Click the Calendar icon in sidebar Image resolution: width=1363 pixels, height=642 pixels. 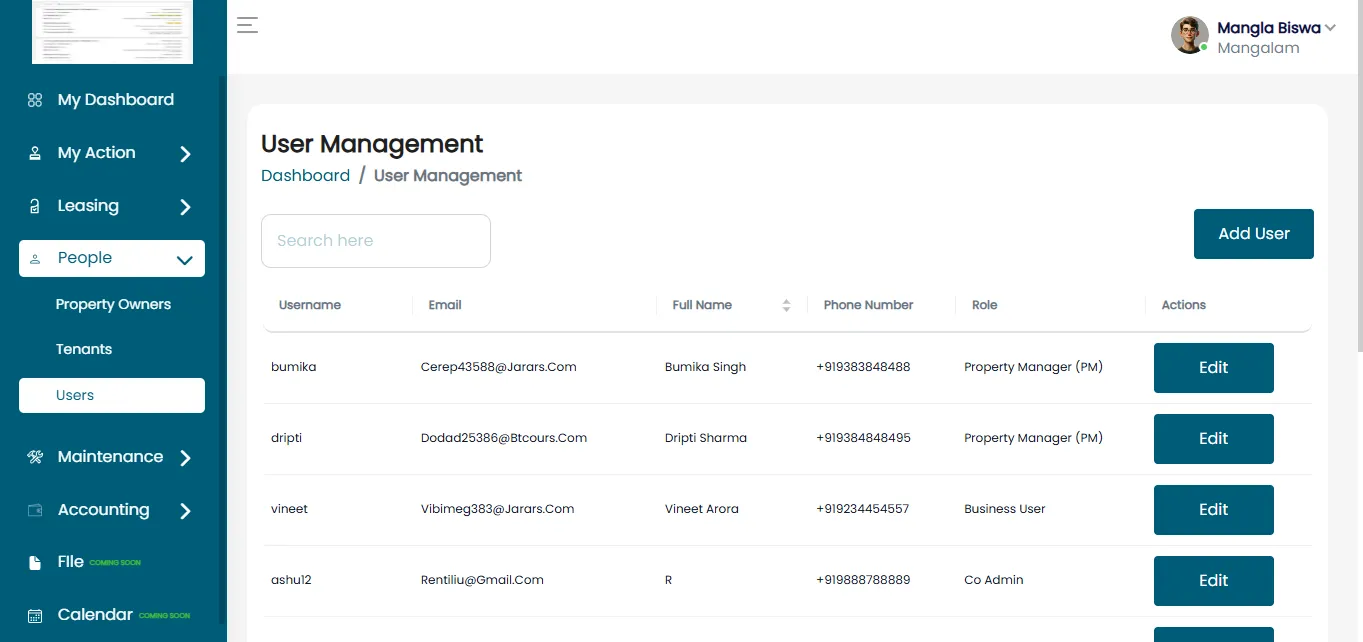[x=35, y=615]
